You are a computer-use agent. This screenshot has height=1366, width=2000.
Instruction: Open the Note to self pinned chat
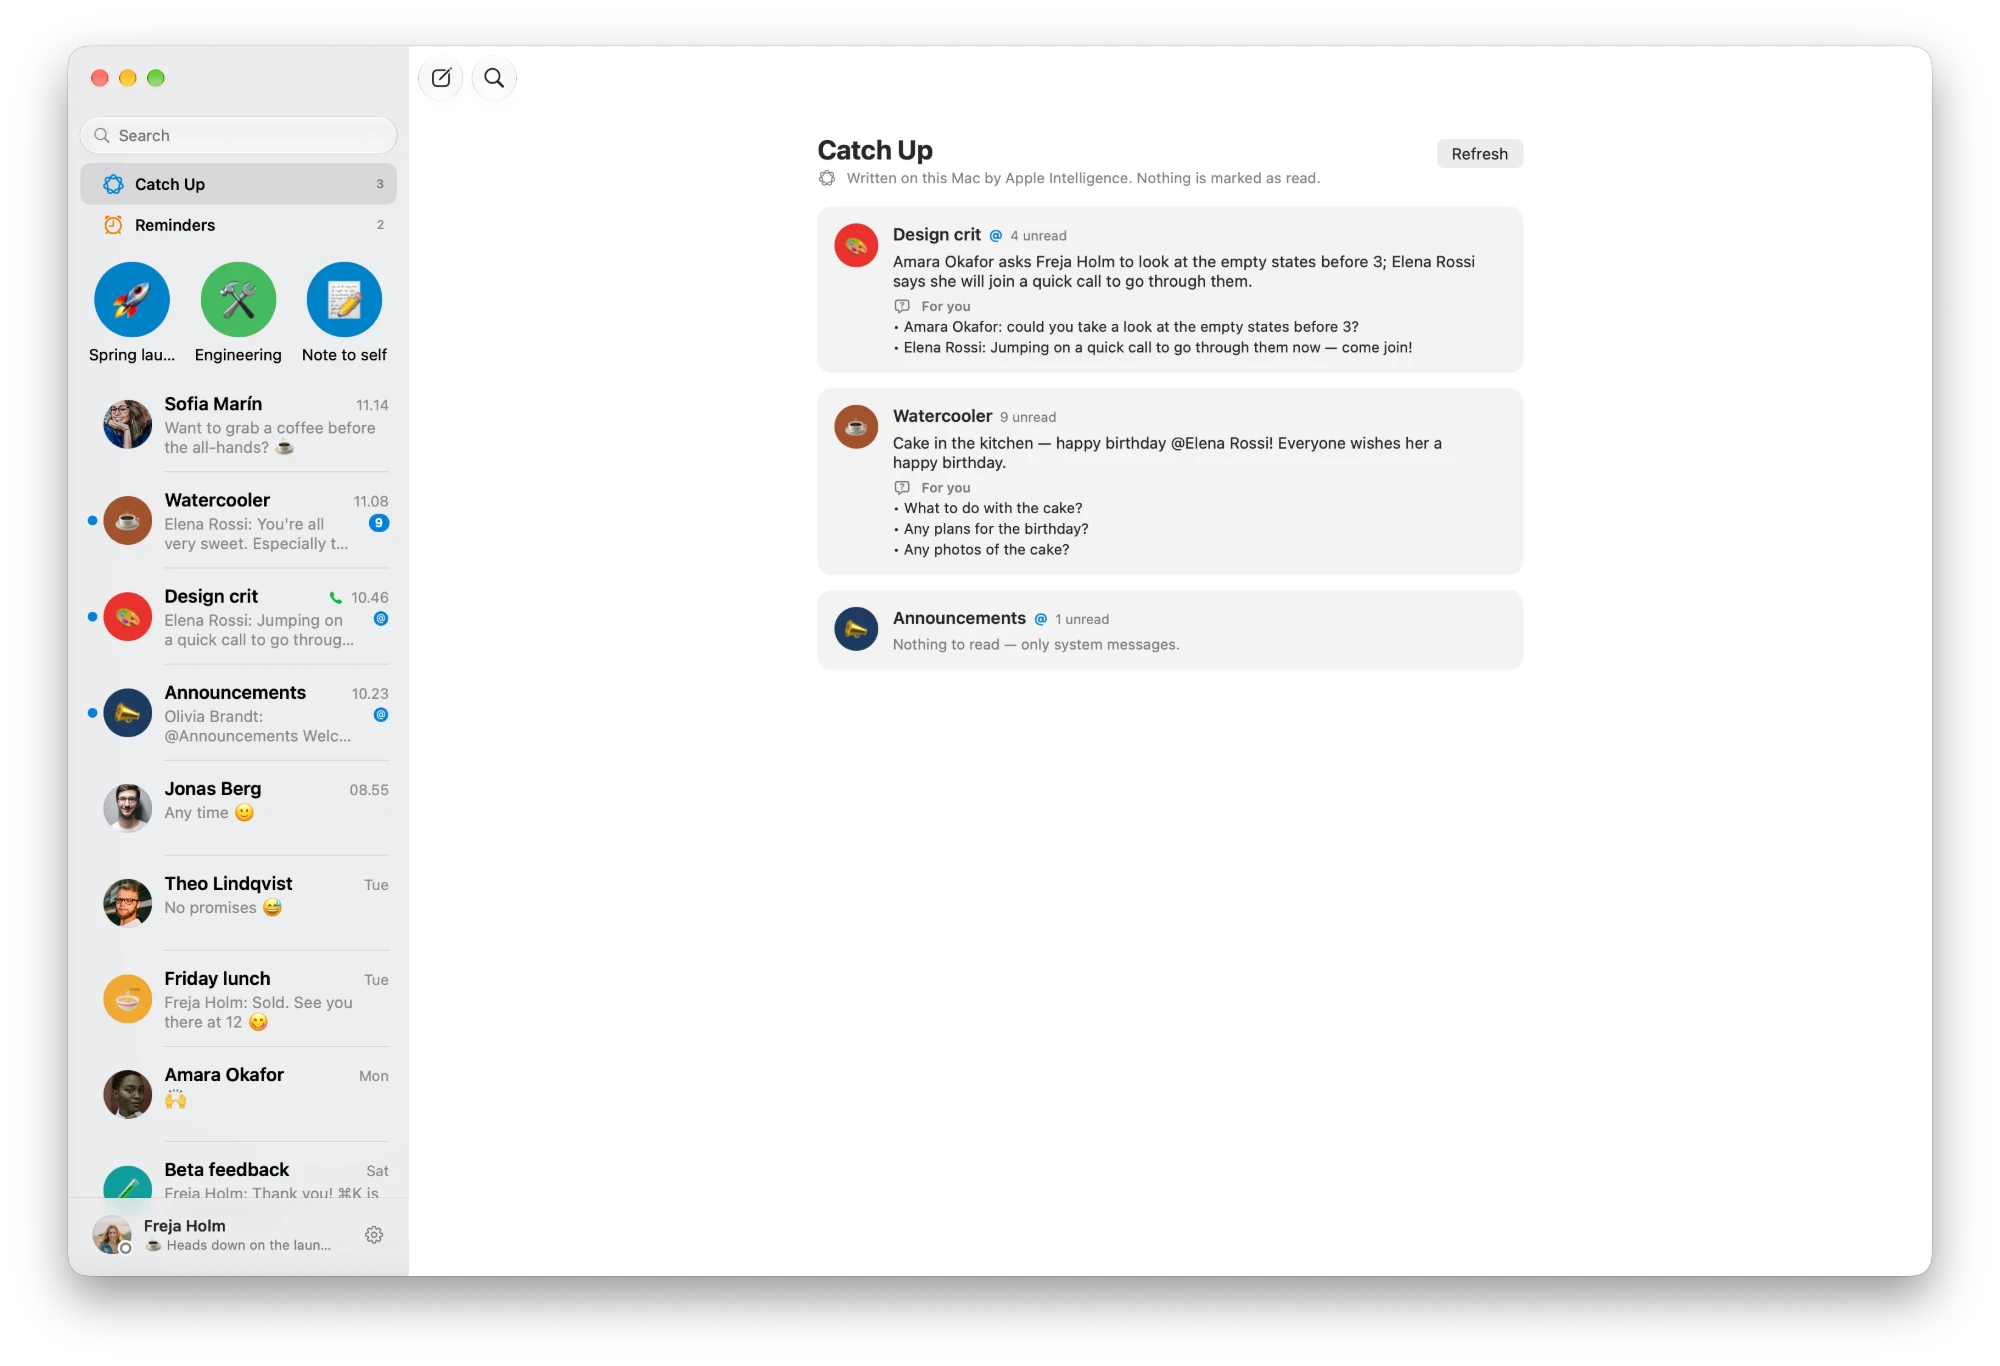point(344,312)
